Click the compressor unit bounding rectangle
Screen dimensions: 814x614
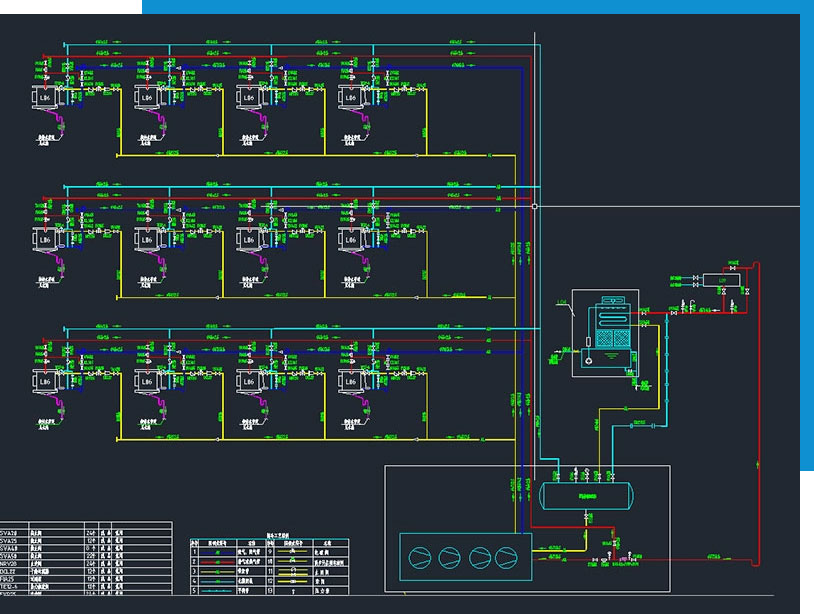coord(465,533)
